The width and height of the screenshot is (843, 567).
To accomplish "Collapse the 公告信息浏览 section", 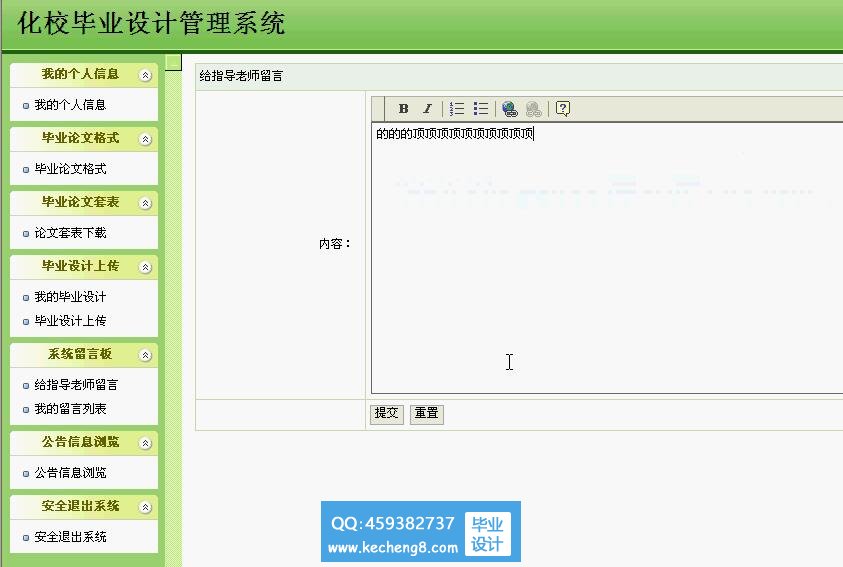I will [x=145, y=443].
